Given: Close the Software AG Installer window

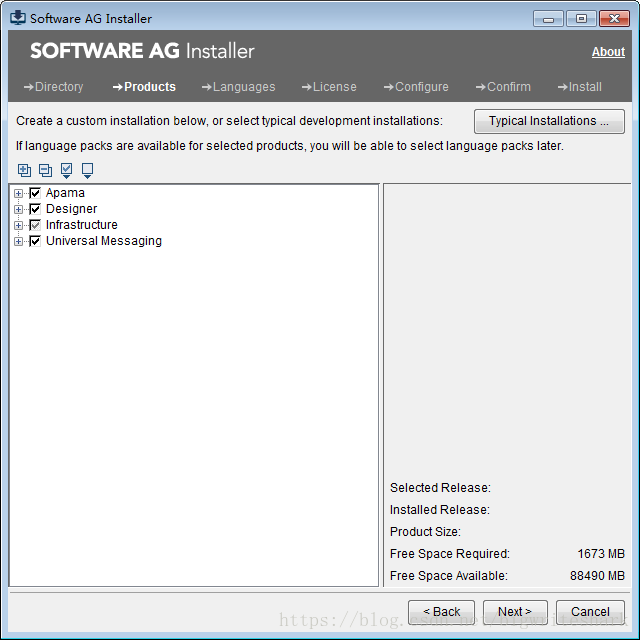Looking at the screenshot, I should pos(614,19).
